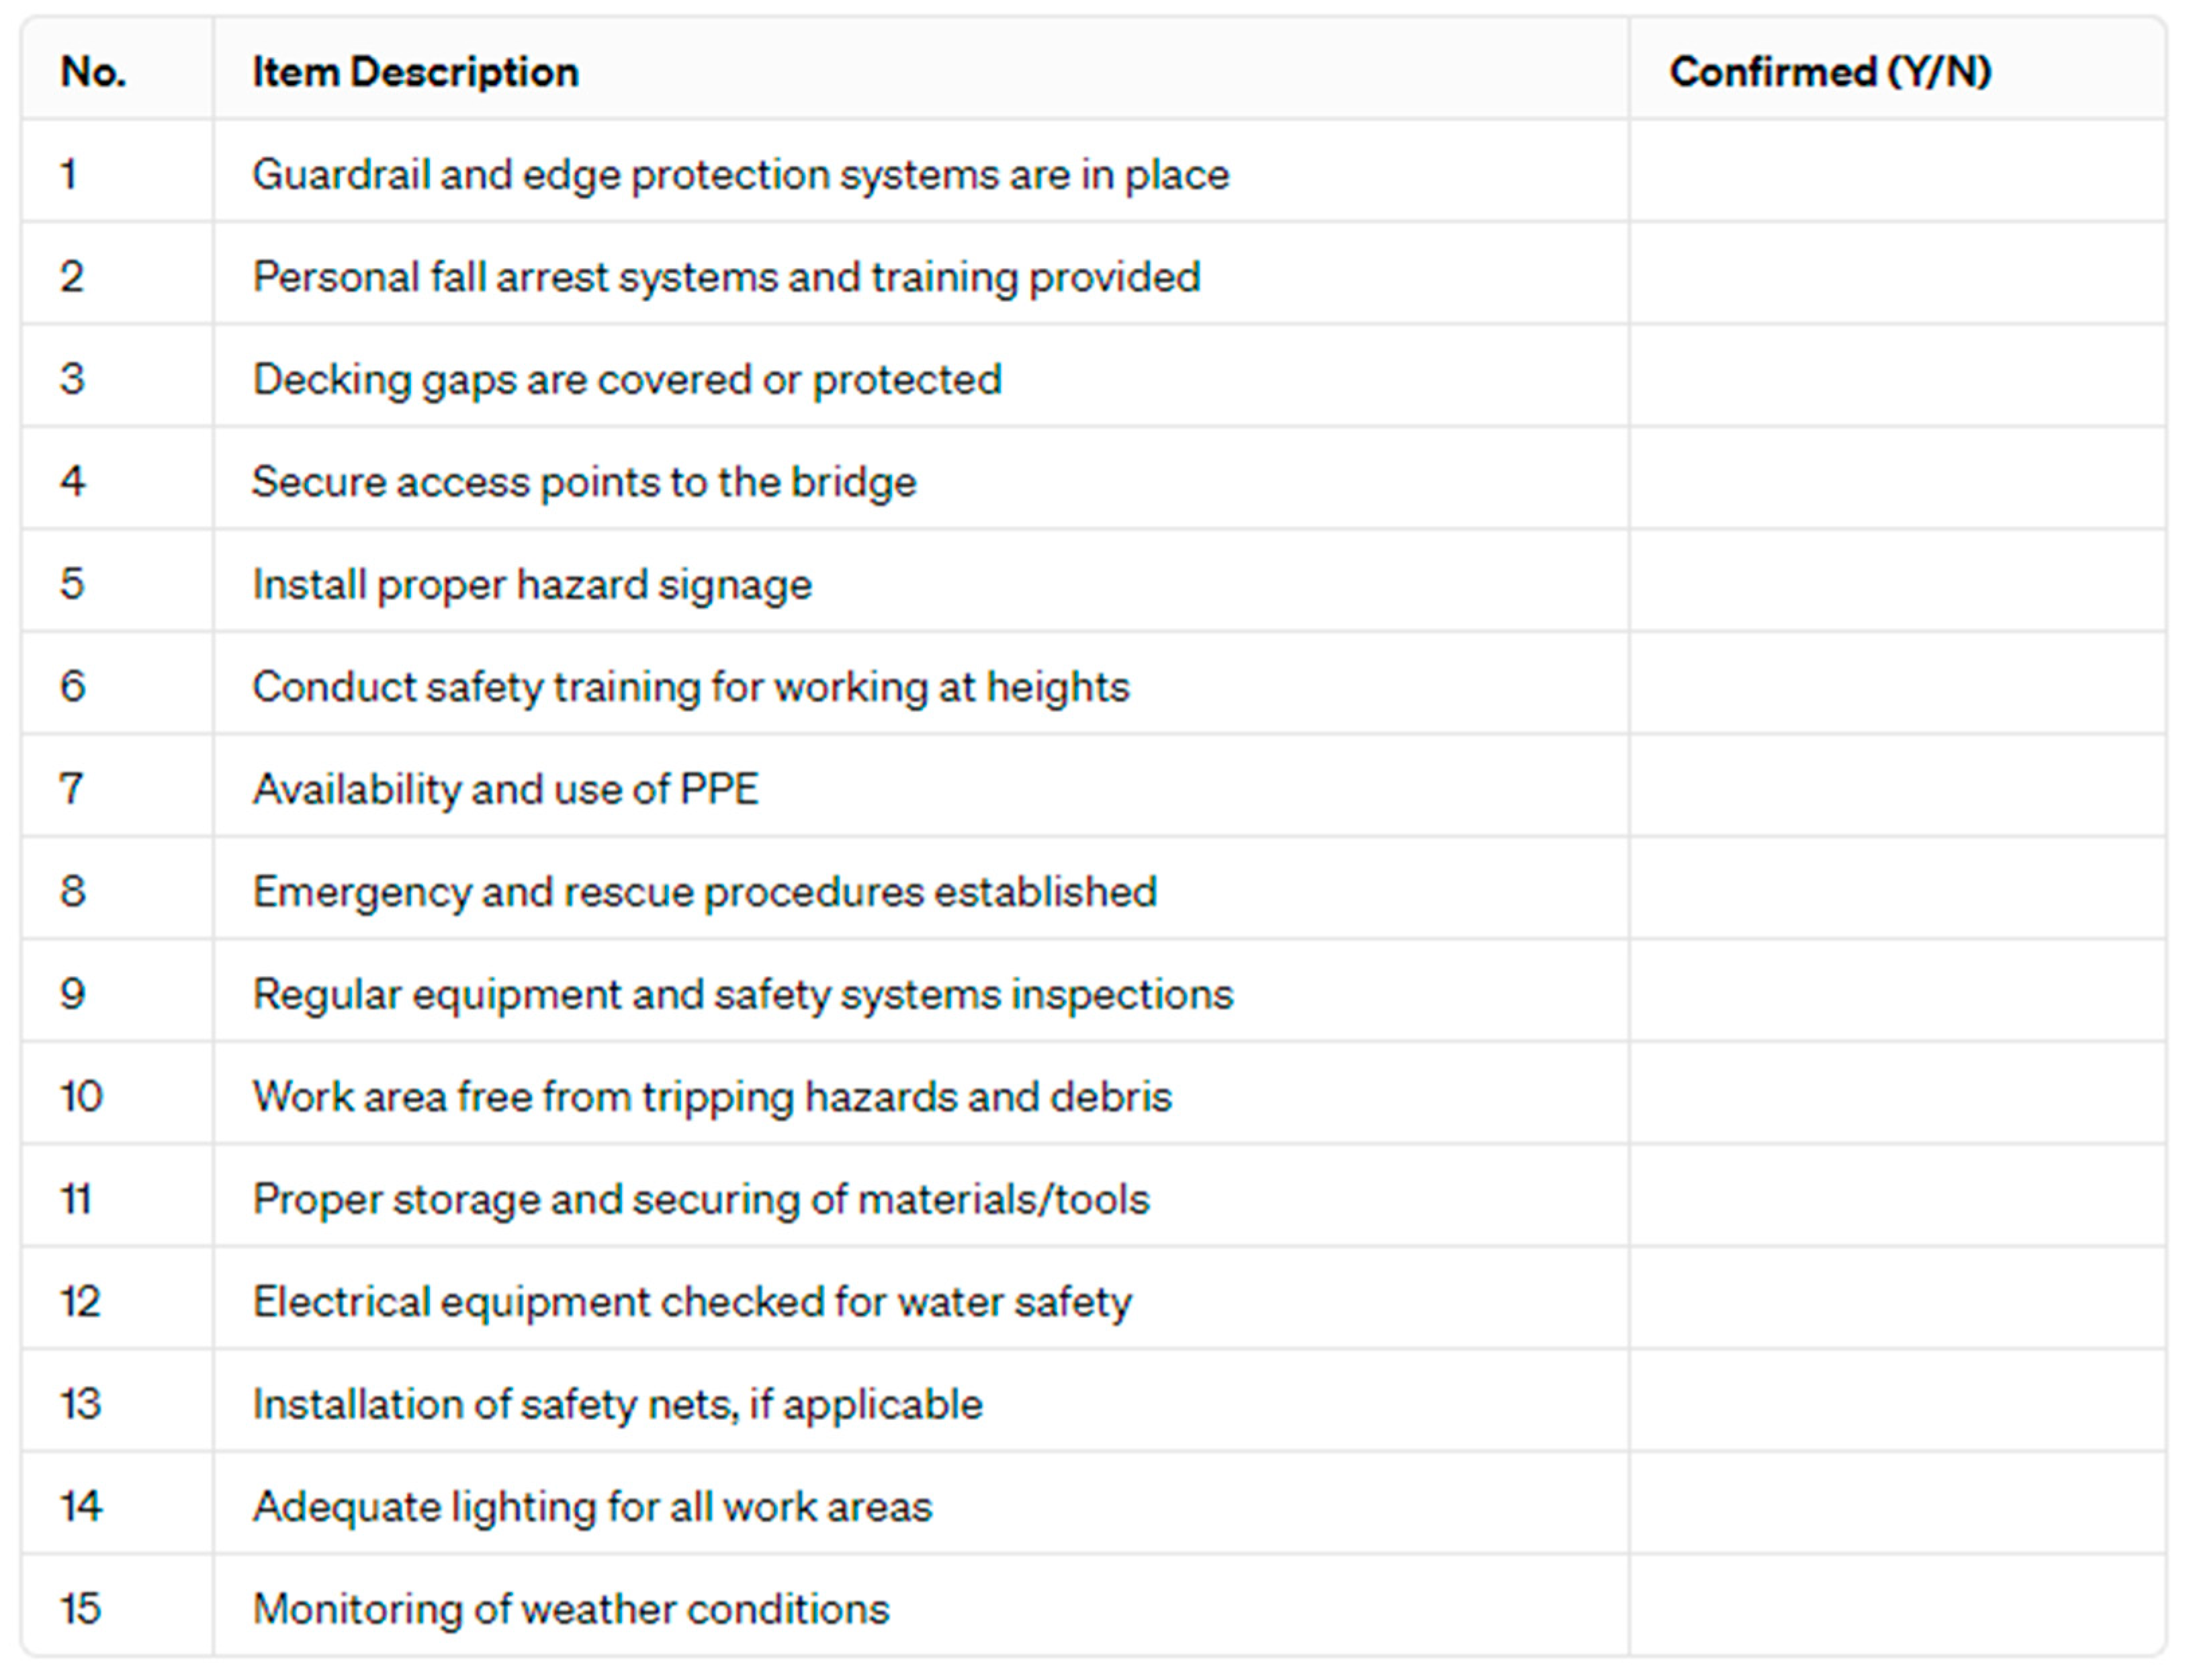Click the Confirmed cell for decking gaps row
This screenshot has height=1680, width=2187.
click(x=1896, y=378)
